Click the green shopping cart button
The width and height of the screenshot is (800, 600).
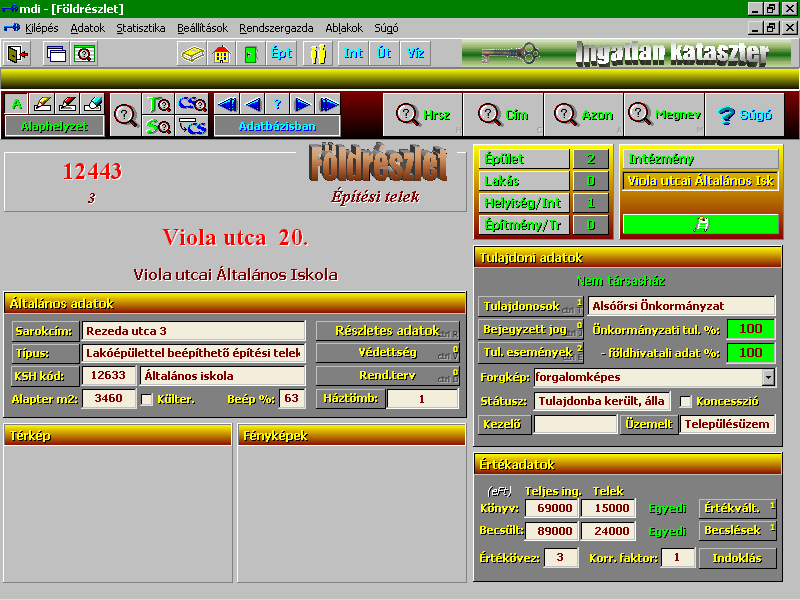coord(701,224)
